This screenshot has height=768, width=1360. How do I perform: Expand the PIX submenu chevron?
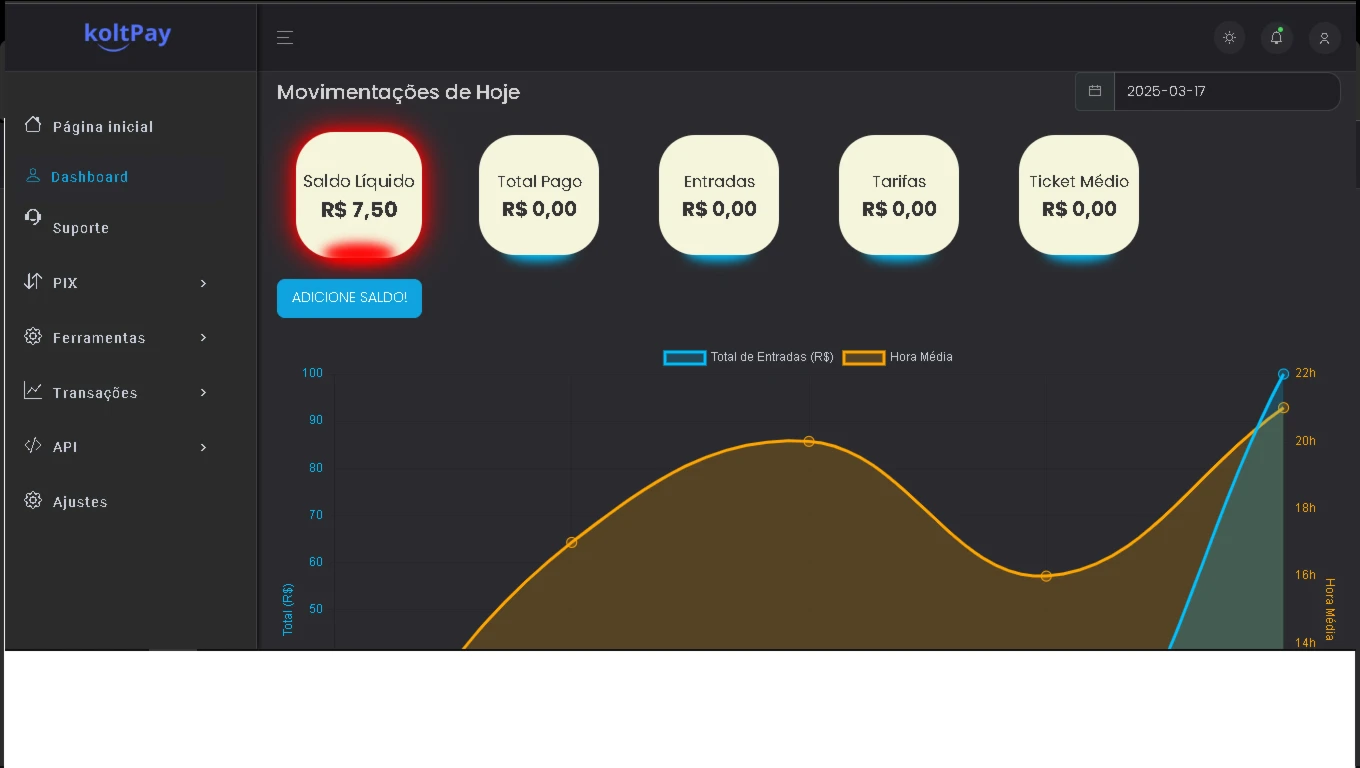coord(203,283)
